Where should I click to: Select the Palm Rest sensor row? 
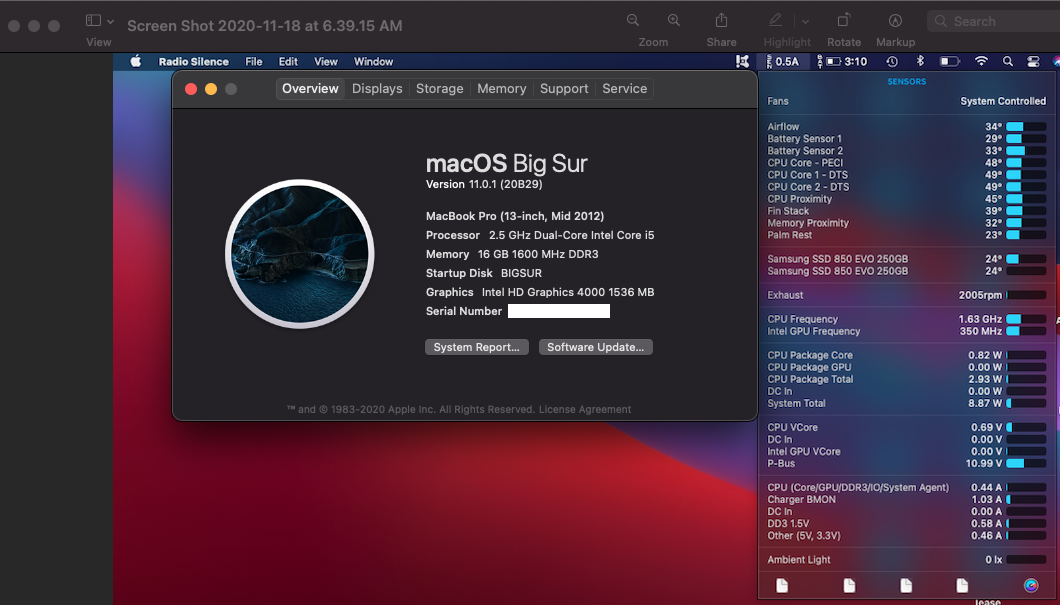tap(907, 235)
